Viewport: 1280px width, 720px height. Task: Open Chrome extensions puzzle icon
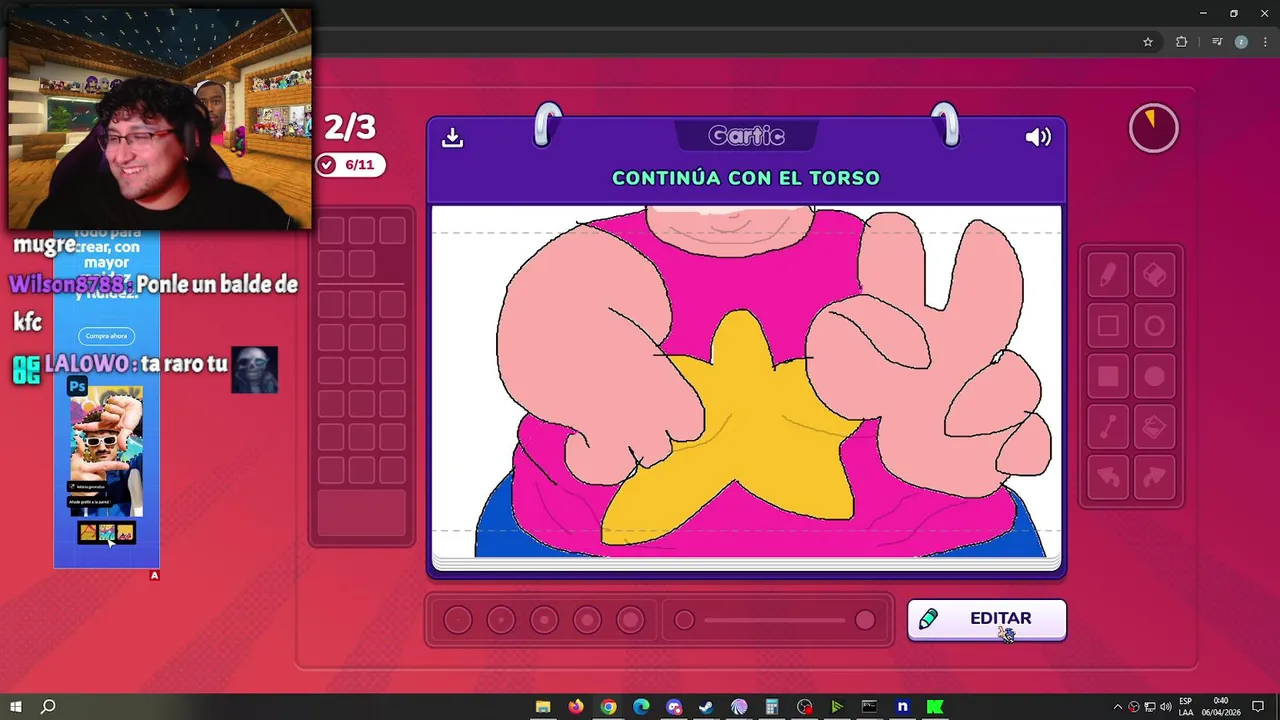[1181, 42]
